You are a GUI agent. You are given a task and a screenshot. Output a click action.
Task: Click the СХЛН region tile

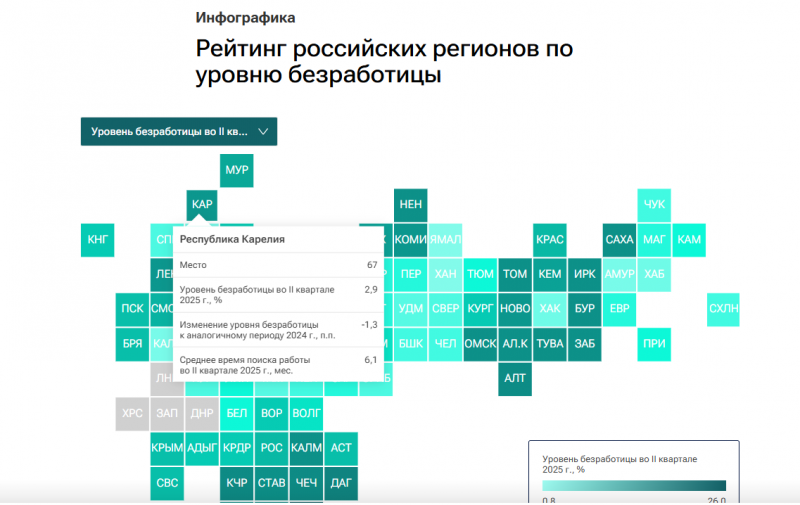723,309
